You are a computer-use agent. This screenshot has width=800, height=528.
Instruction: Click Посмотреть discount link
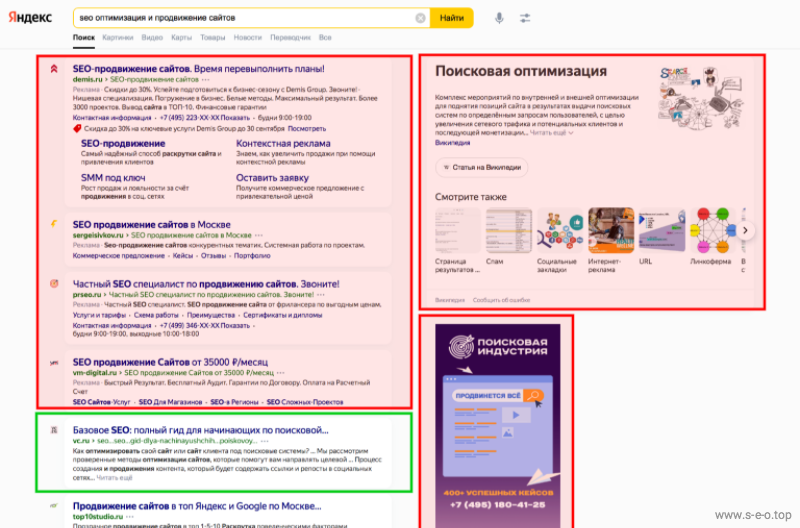(x=307, y=129)
